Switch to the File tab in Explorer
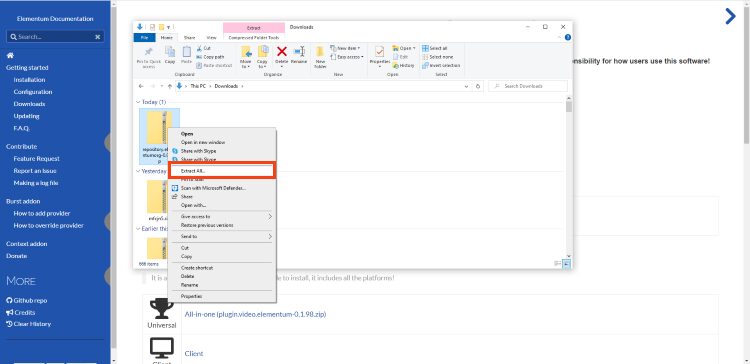Screen dimensions: 750x364 145,38
